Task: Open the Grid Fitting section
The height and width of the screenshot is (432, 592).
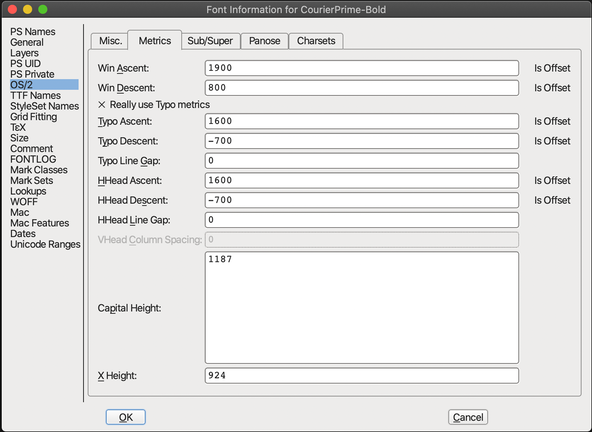Action: [34, 117]
